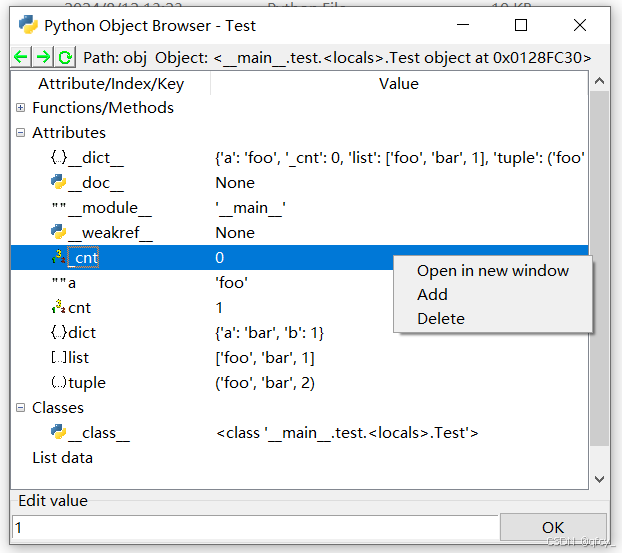622x553 pixels.
Task: Maximize the Python Object Browser window
Action: 521,25
